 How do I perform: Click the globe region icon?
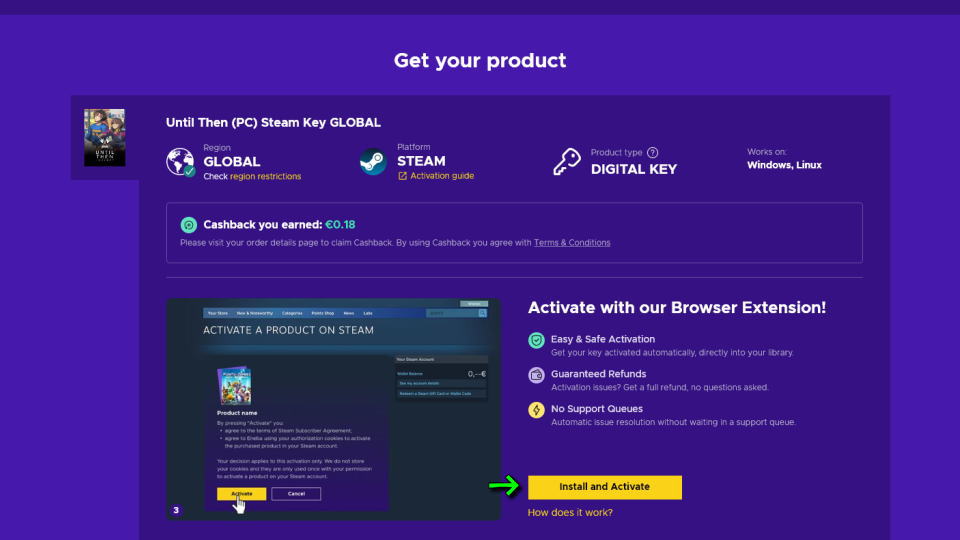181,162
